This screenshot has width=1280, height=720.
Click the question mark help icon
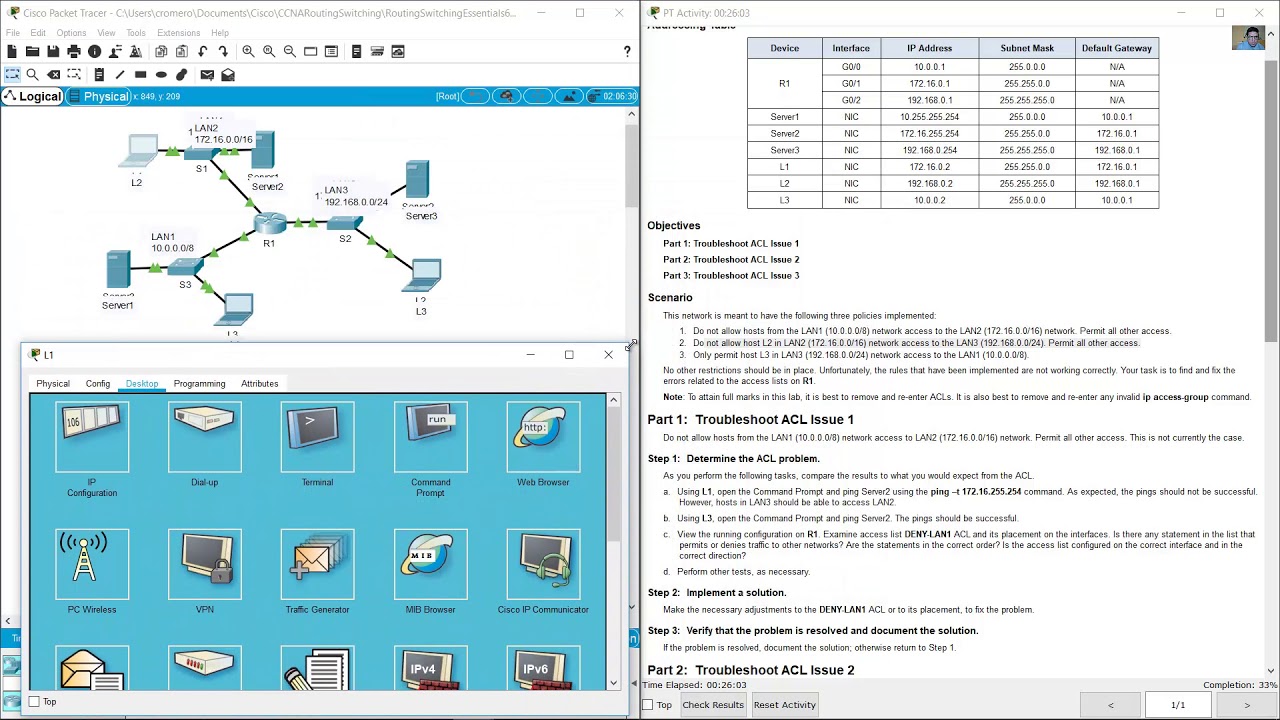point(627,51)
